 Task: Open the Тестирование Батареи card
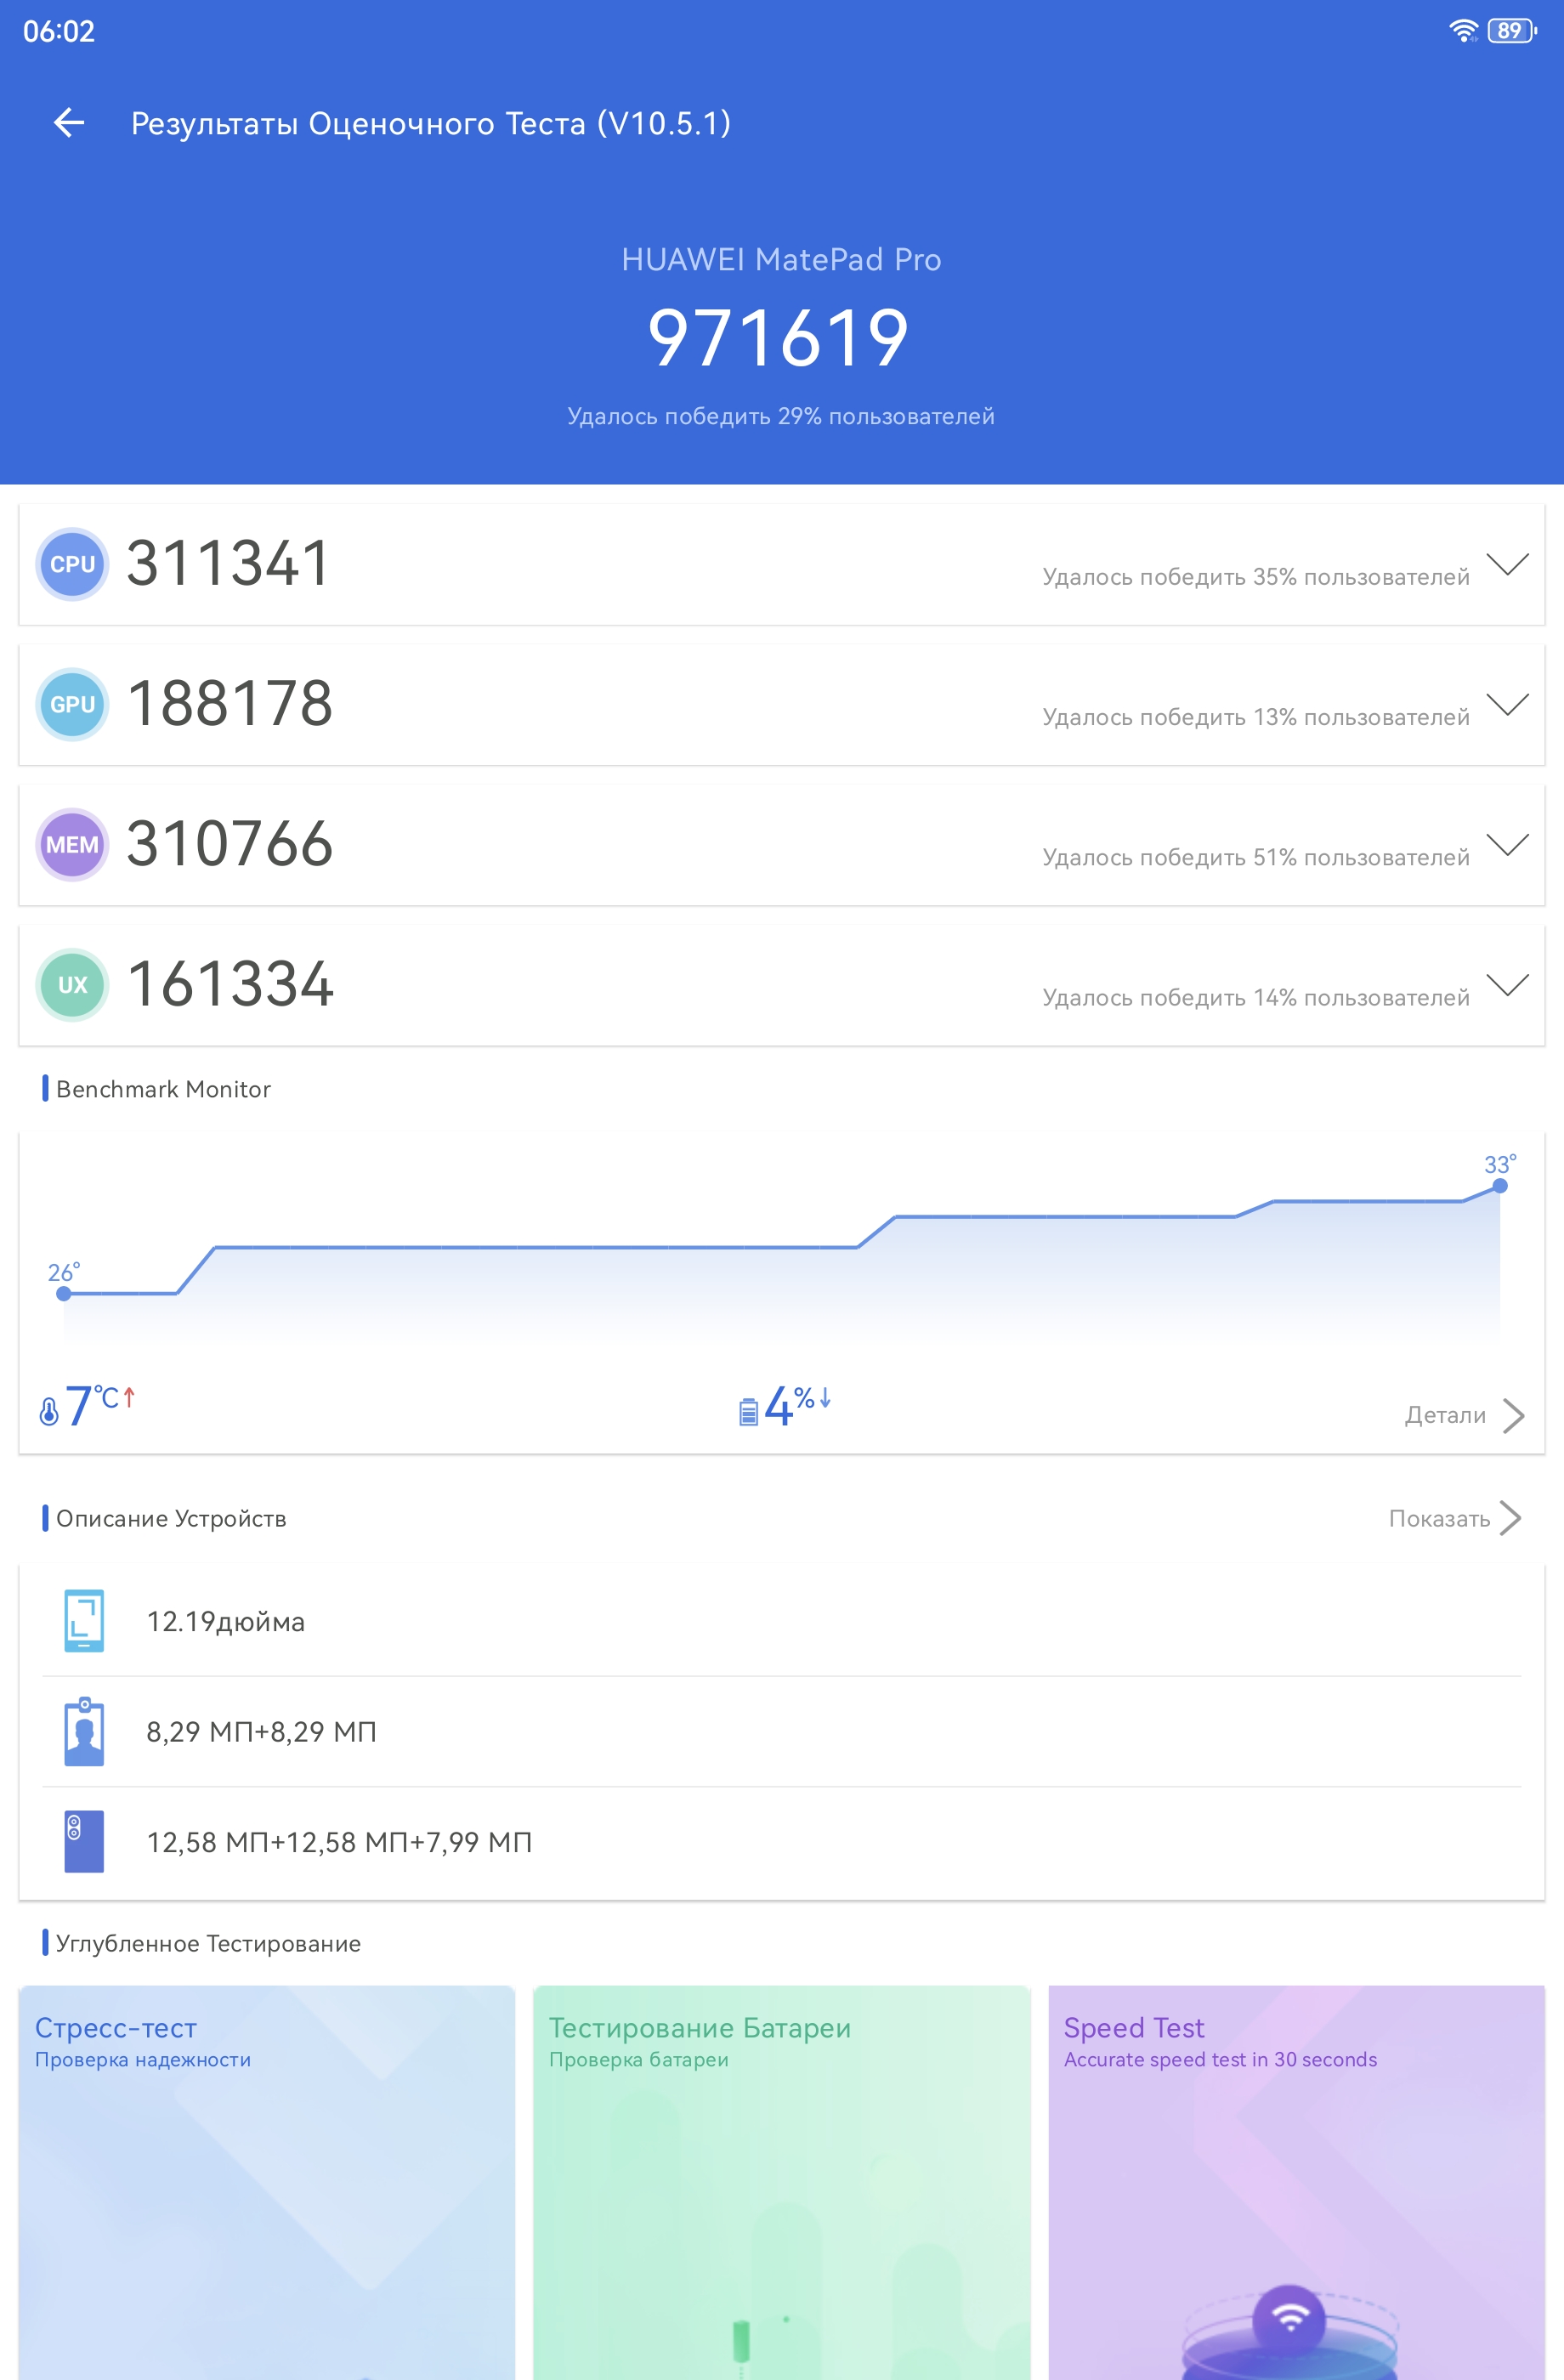[x=781, y=2182]
